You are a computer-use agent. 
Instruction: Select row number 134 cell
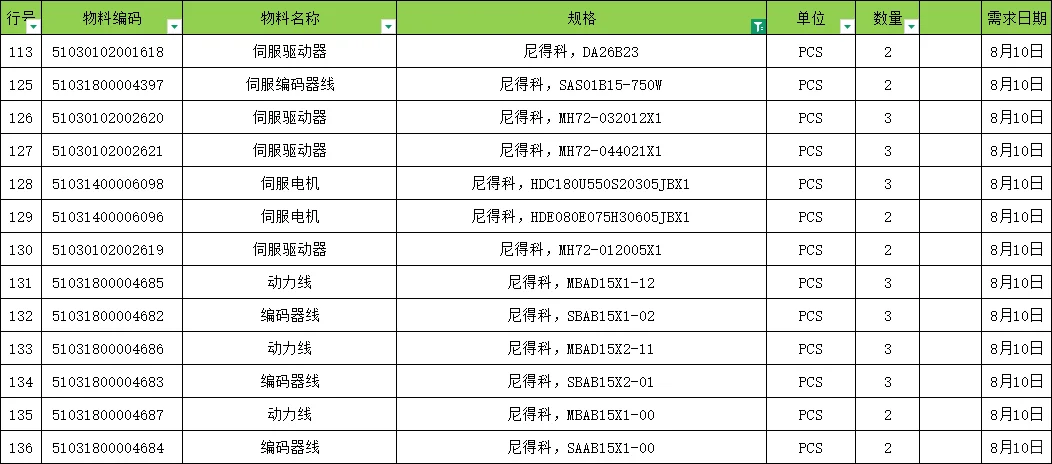click(21, 382)
